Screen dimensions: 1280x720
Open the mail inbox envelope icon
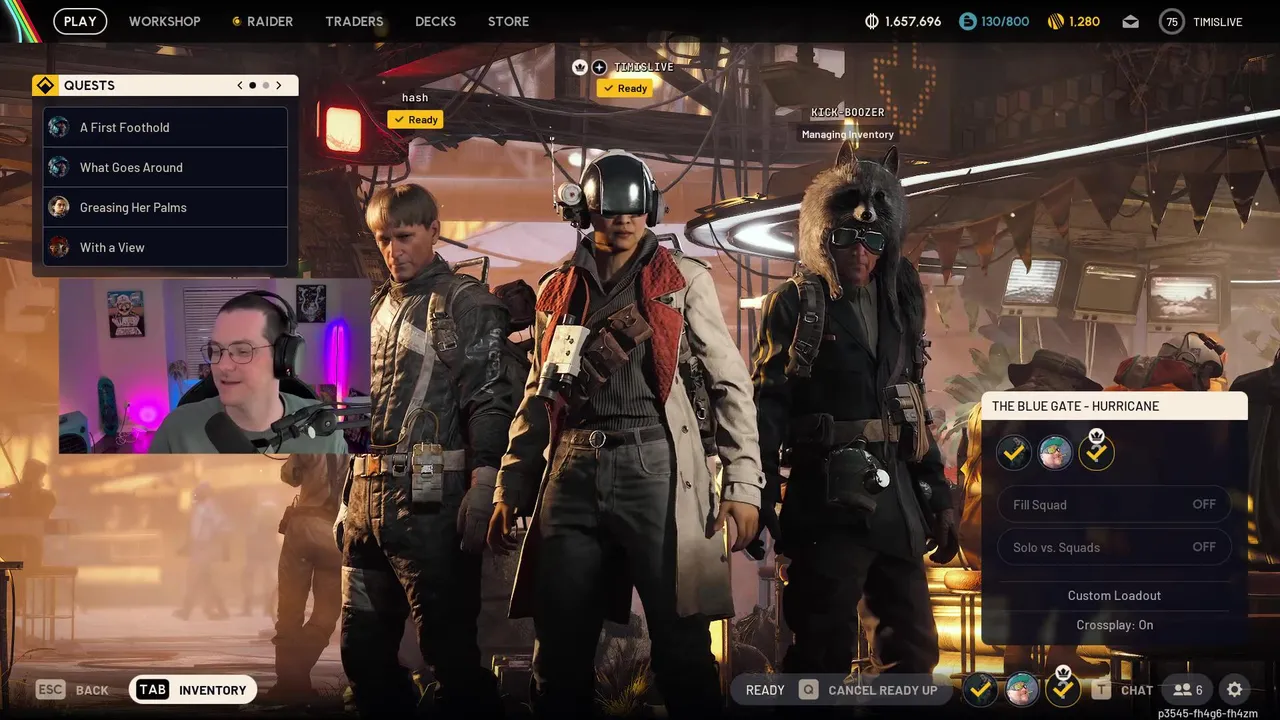tap(1130, 21)
